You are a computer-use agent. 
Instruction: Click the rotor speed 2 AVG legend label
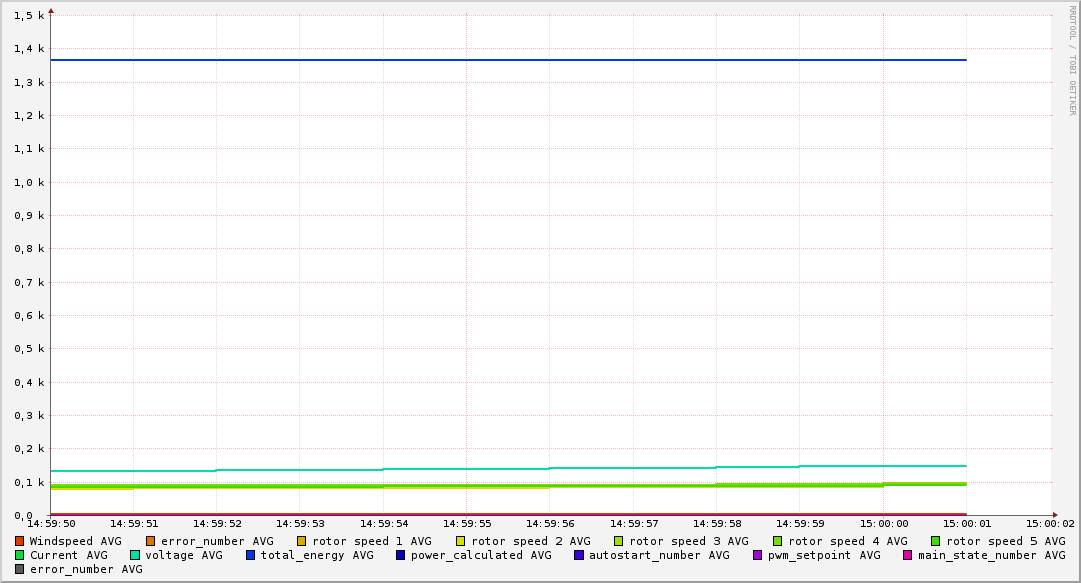click(530, 541)
